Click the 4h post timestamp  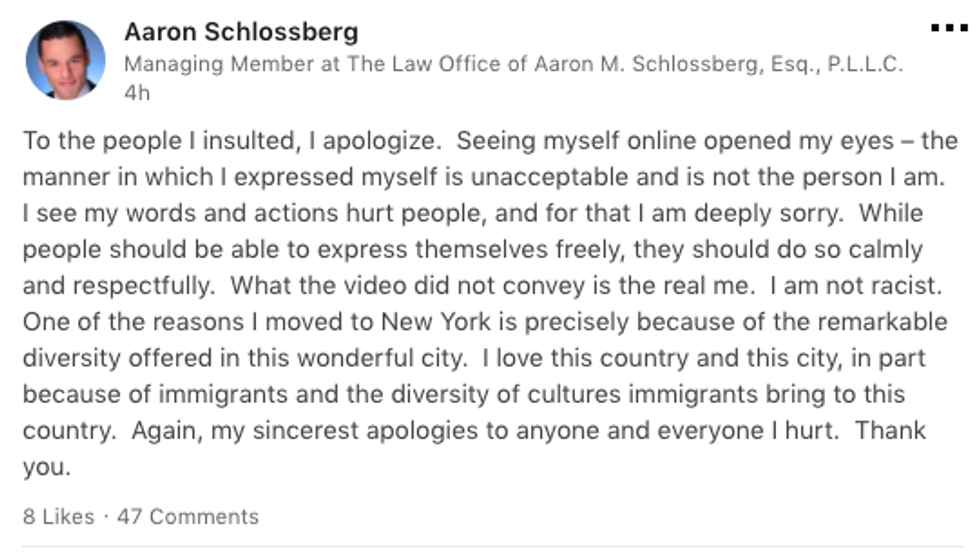(x=135, y=92)
